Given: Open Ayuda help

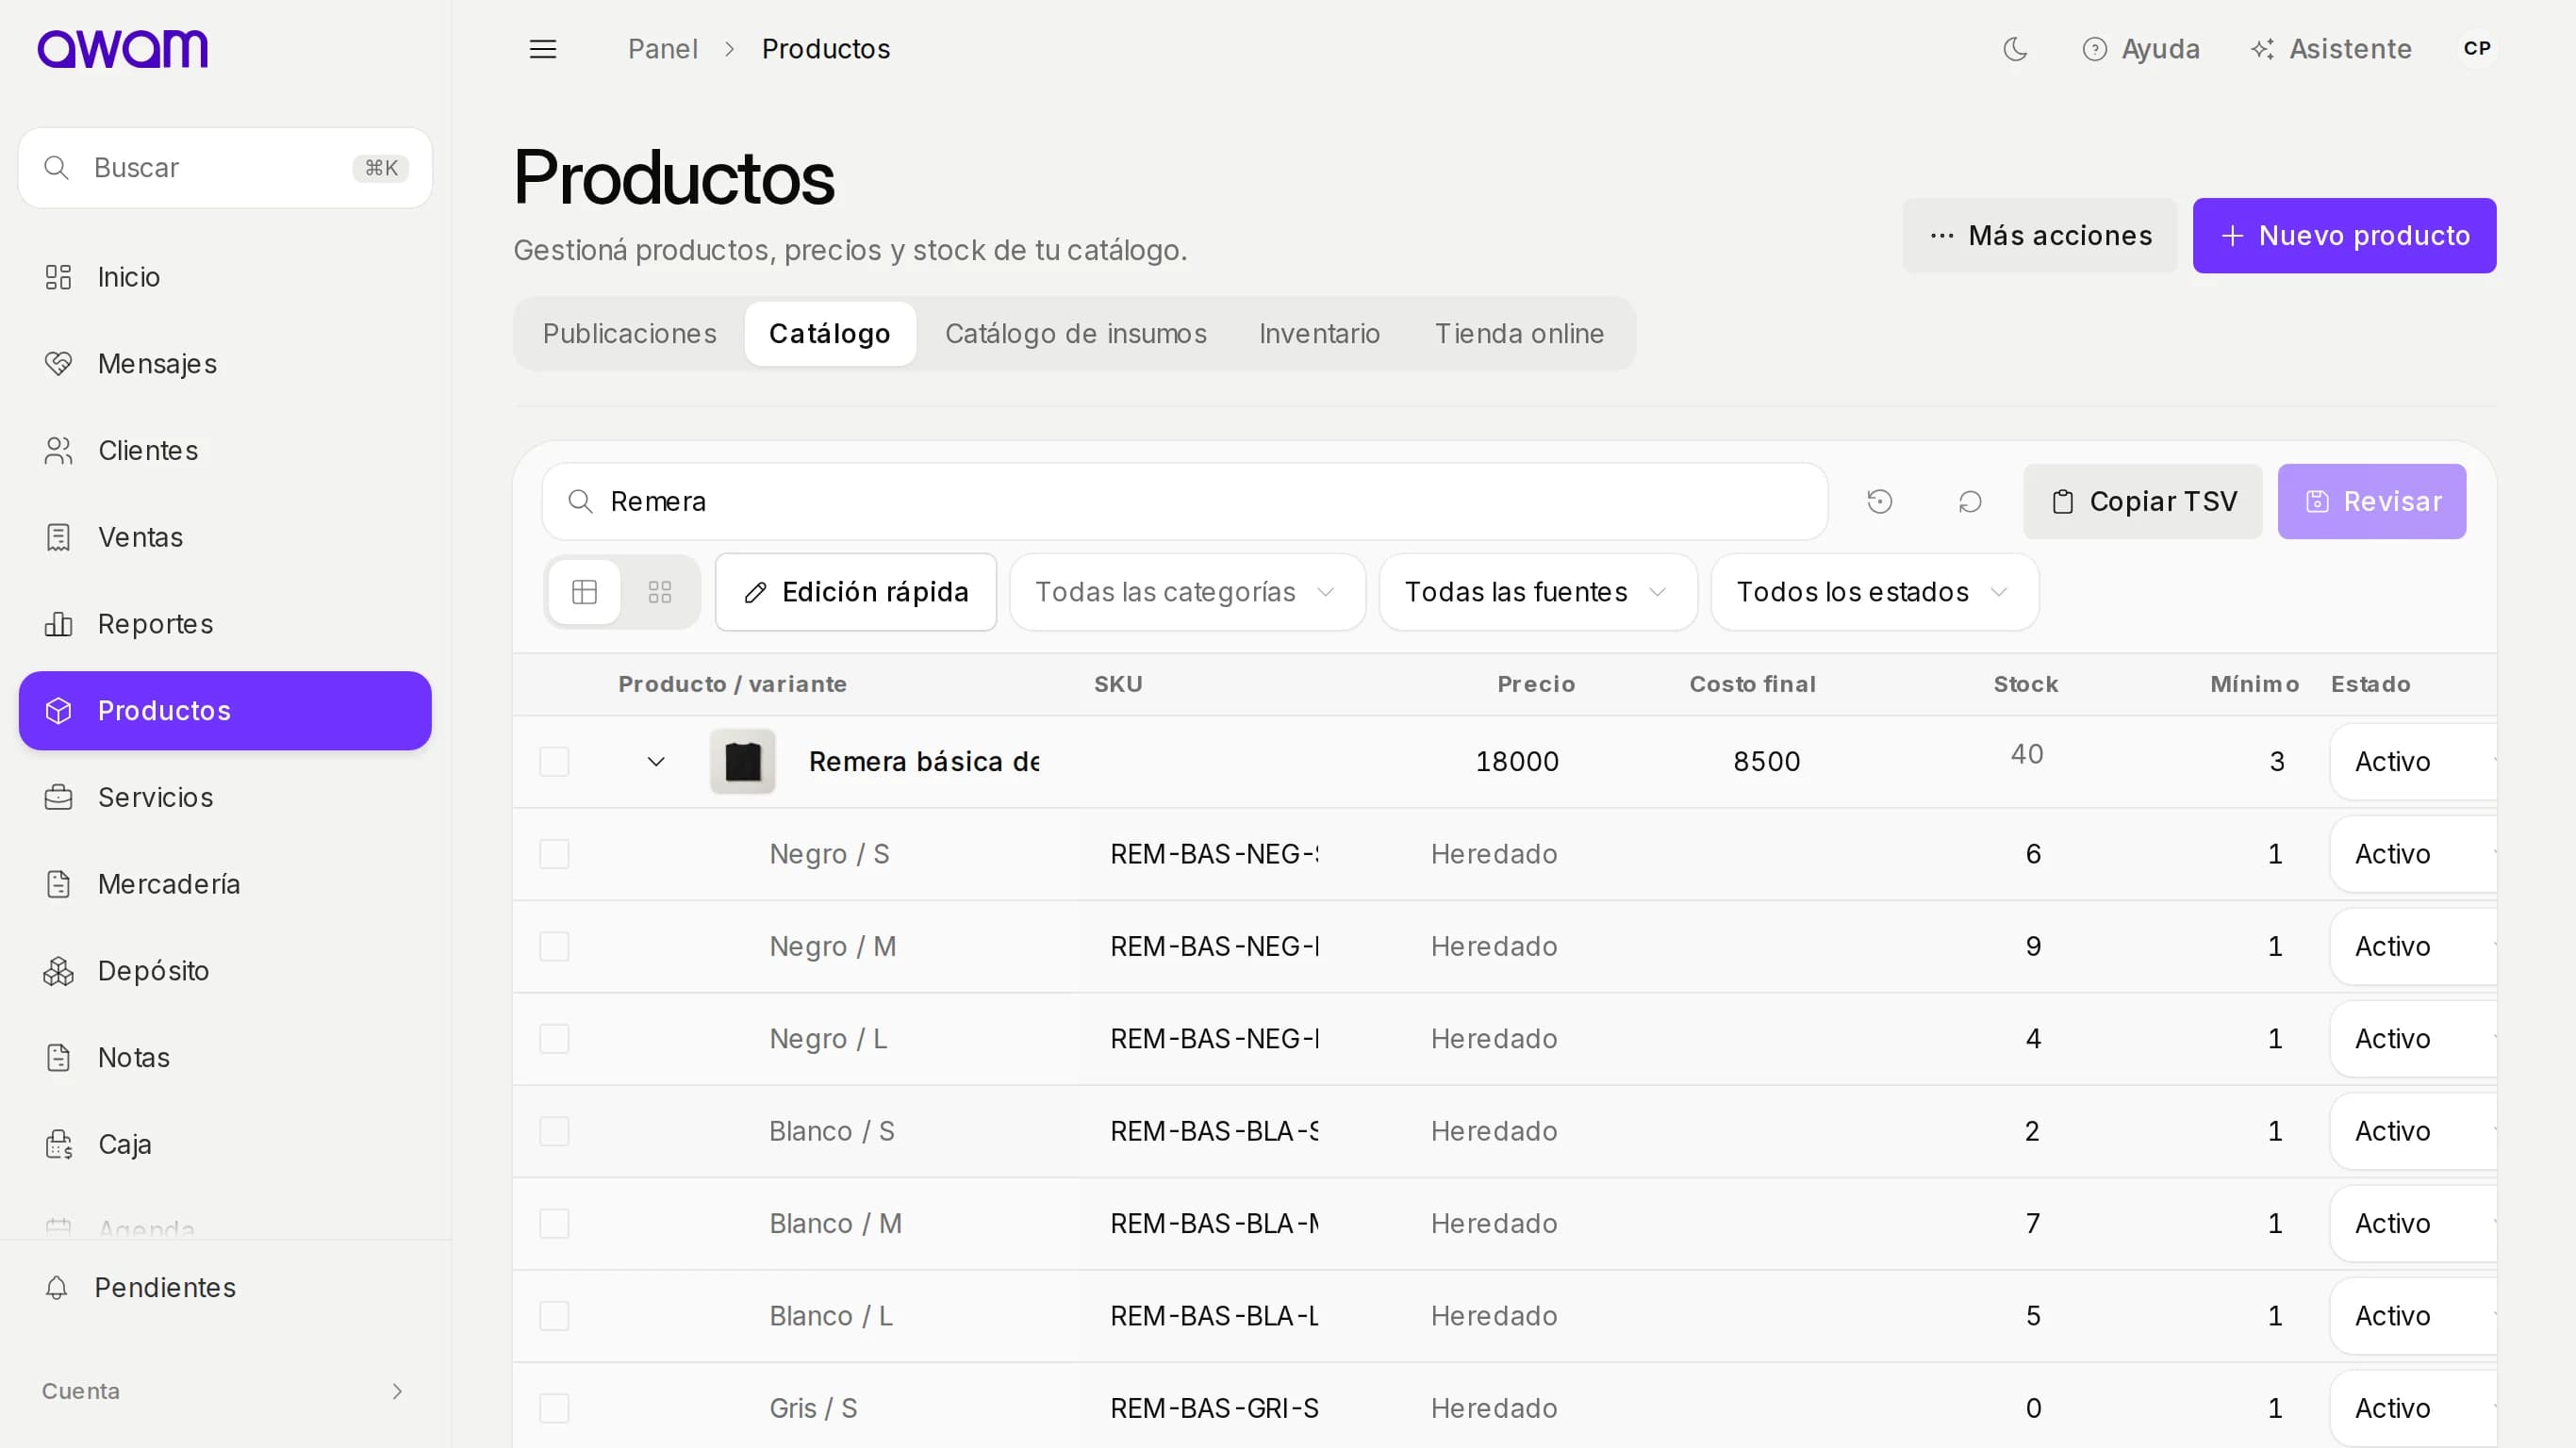Looking at the screenshot, I should (2141, 49).
